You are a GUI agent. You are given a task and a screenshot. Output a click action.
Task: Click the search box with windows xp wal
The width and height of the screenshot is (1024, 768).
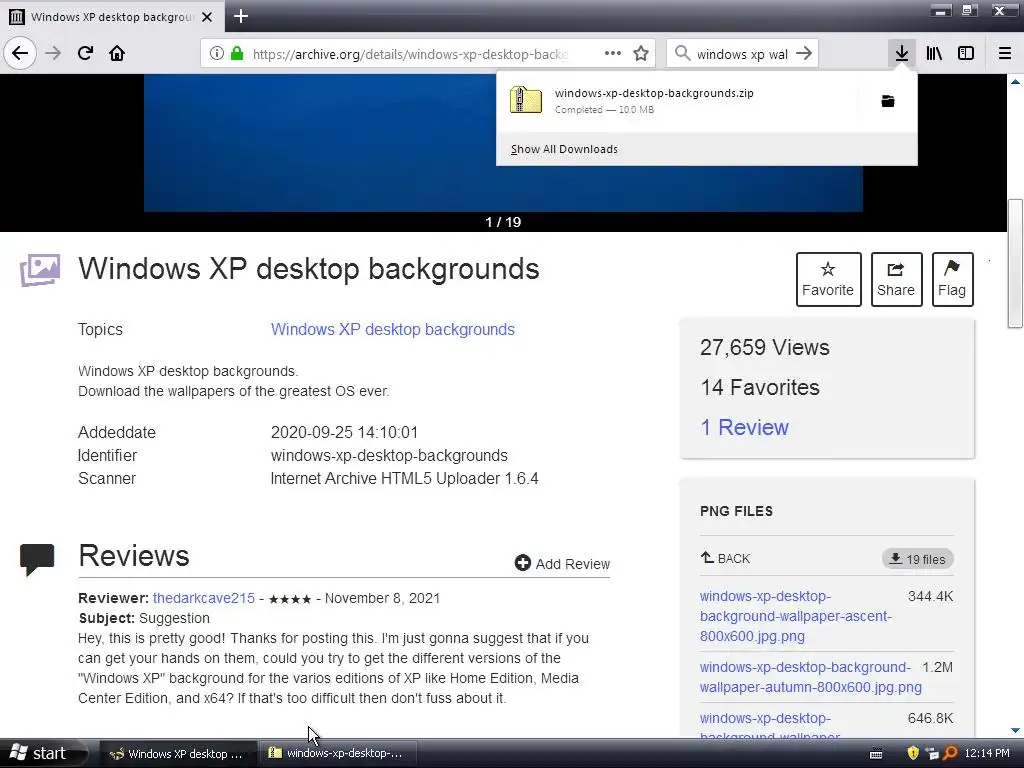pos(742,54)
